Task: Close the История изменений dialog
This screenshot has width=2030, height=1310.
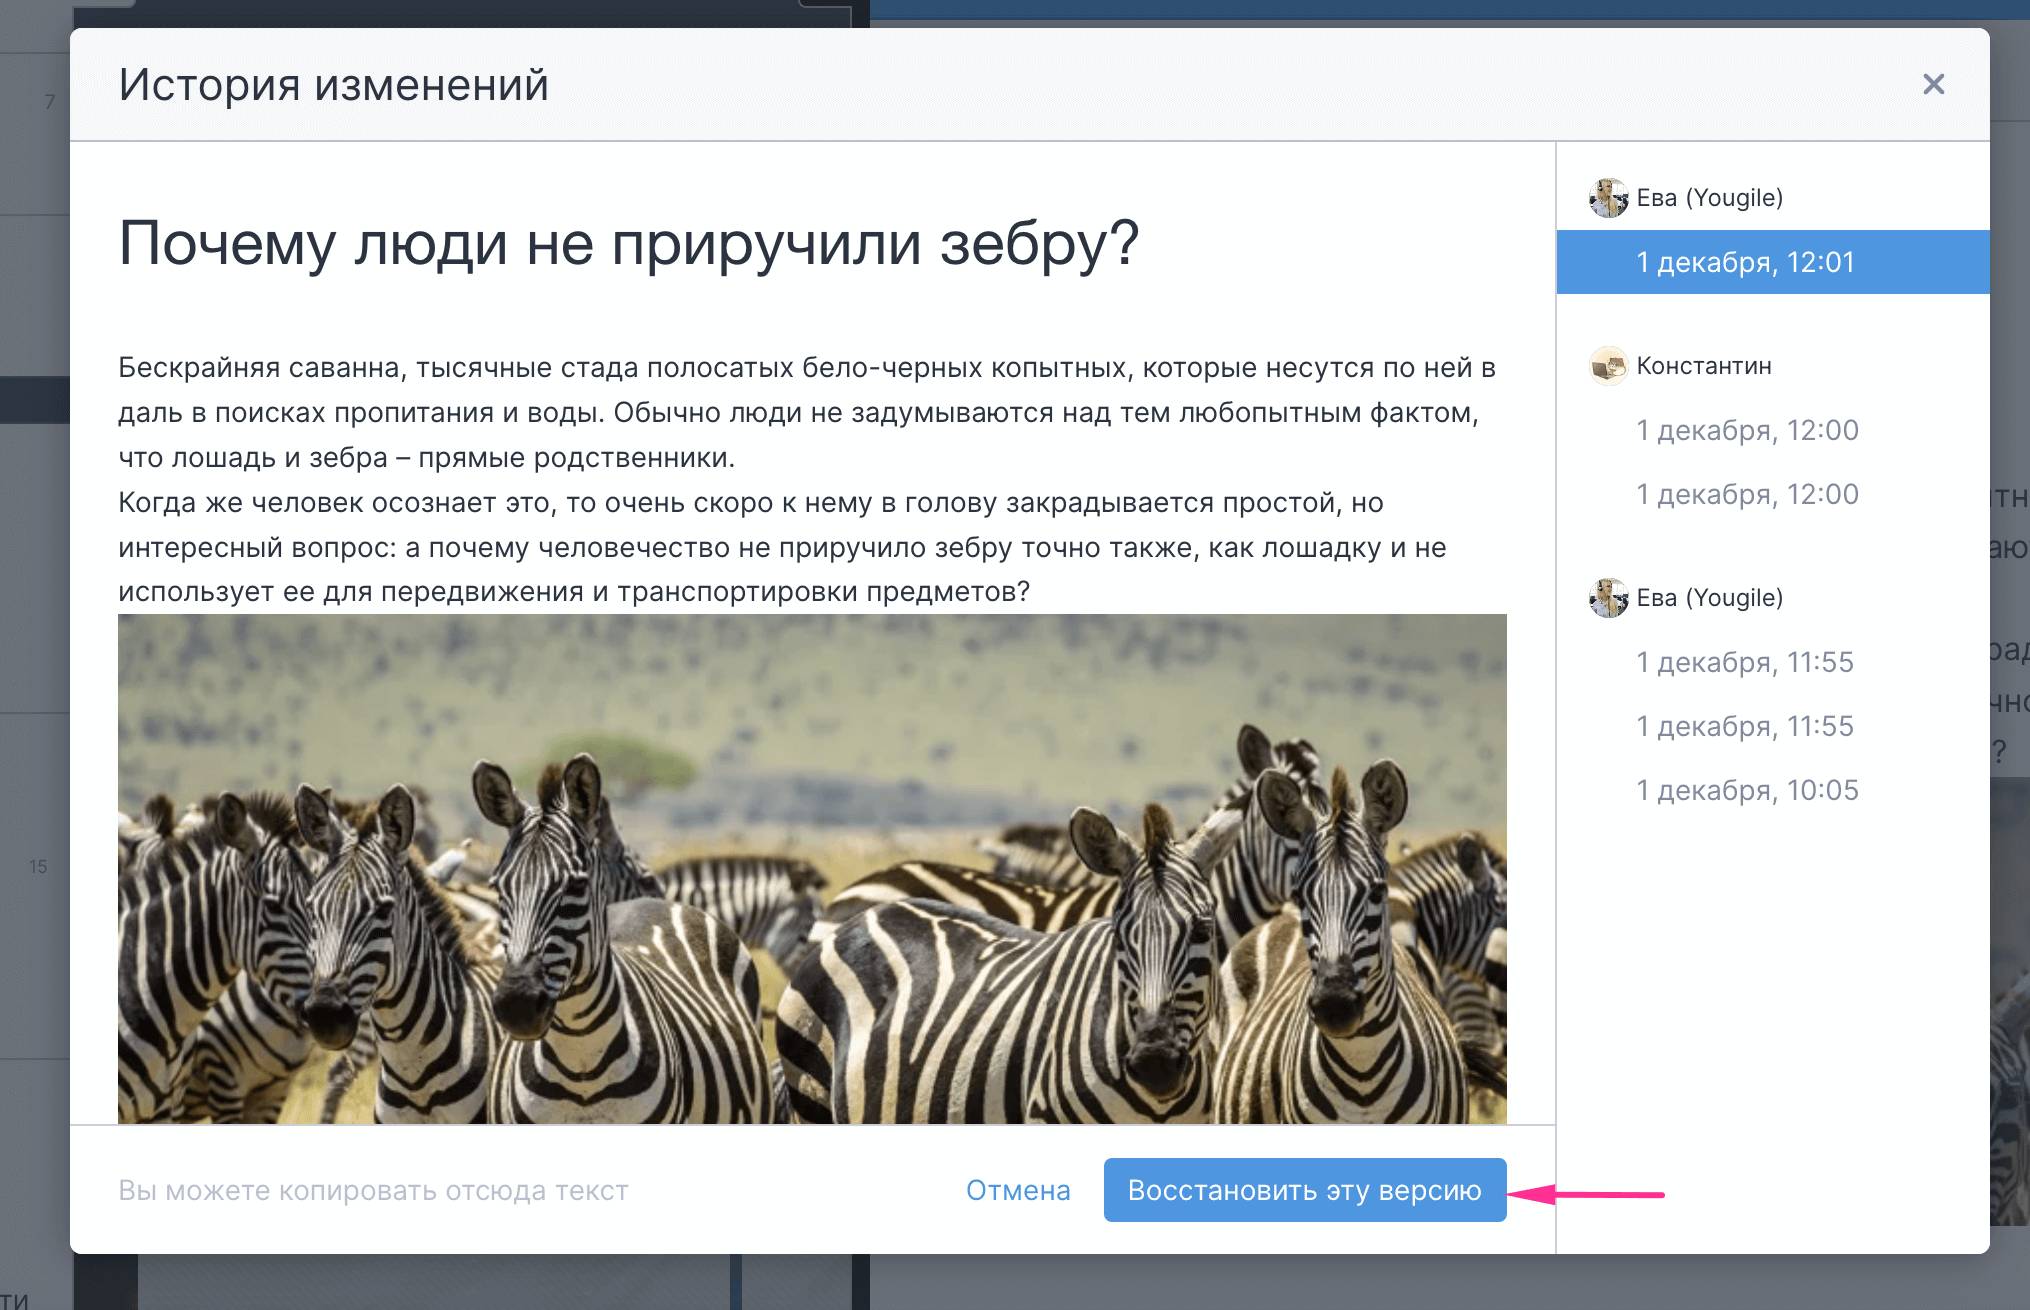Action: tap(1933, 84)
